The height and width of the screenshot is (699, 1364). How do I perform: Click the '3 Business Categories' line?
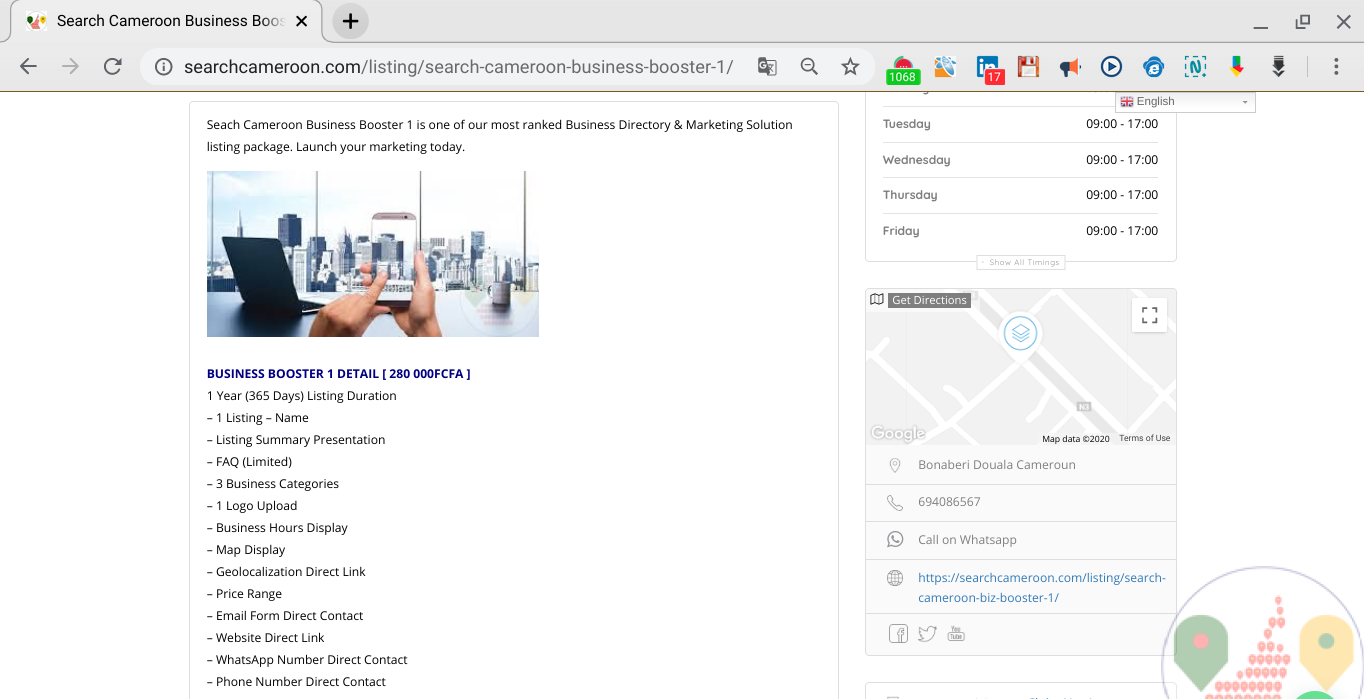click(273, 484)
